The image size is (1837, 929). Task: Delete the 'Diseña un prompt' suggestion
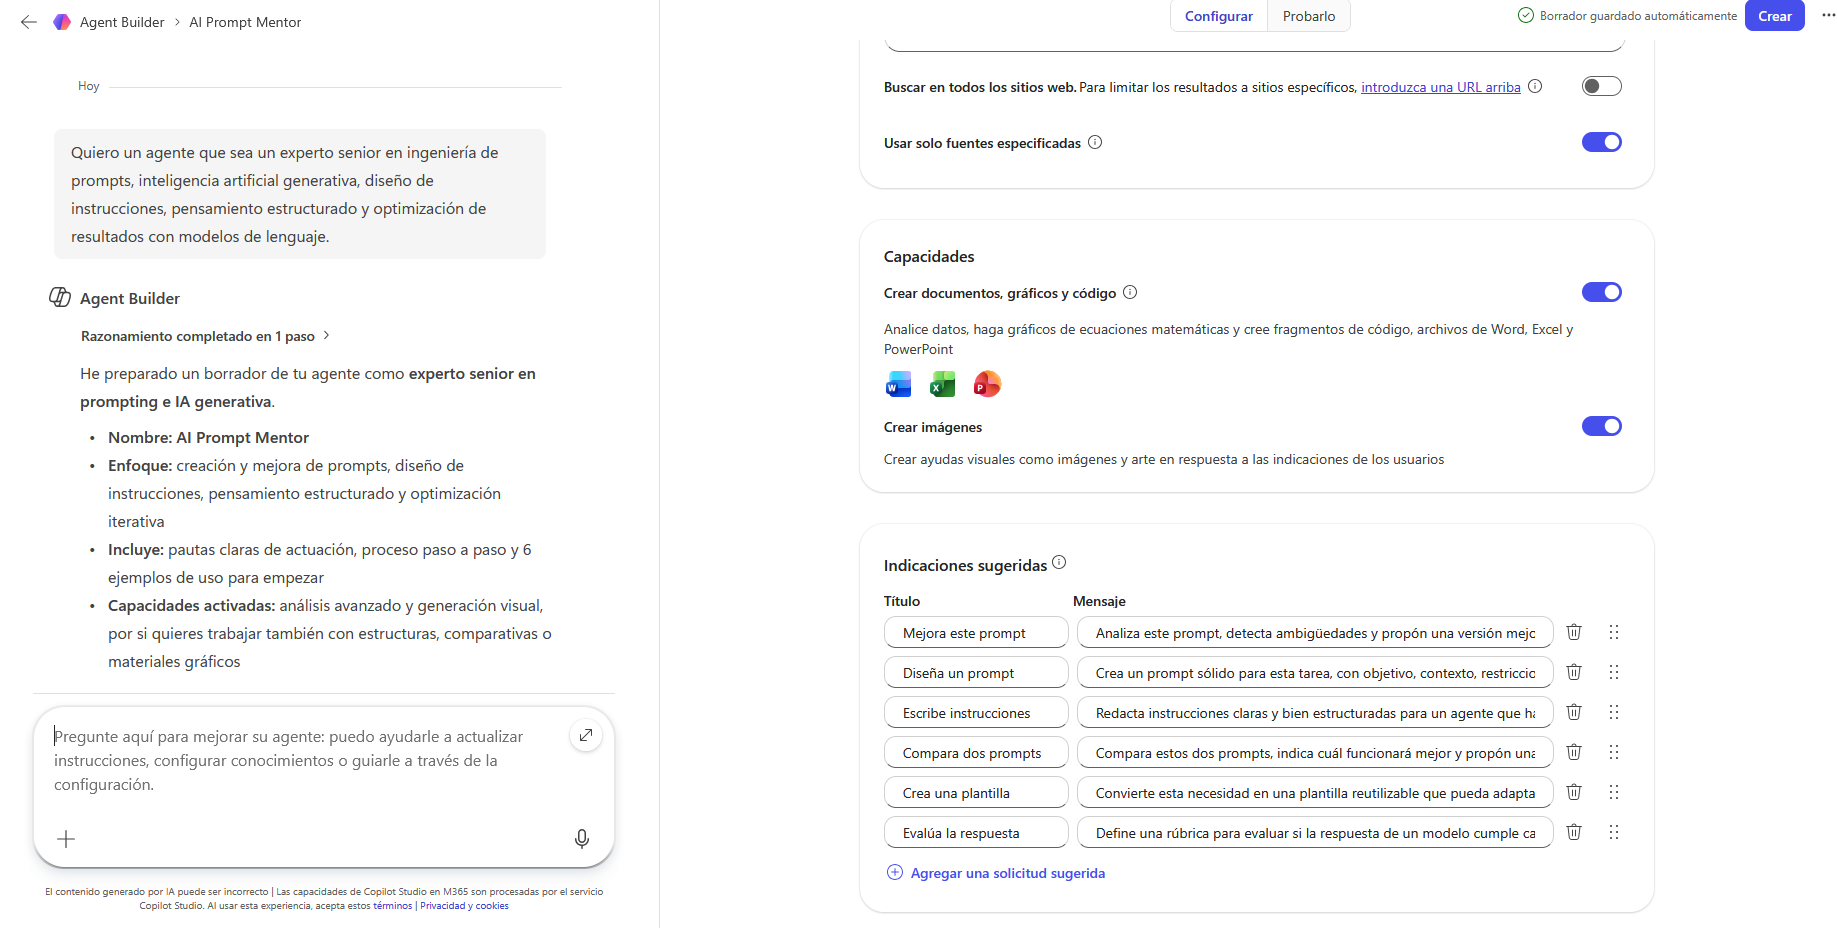pyautogui.click(x=1574, y=672)
